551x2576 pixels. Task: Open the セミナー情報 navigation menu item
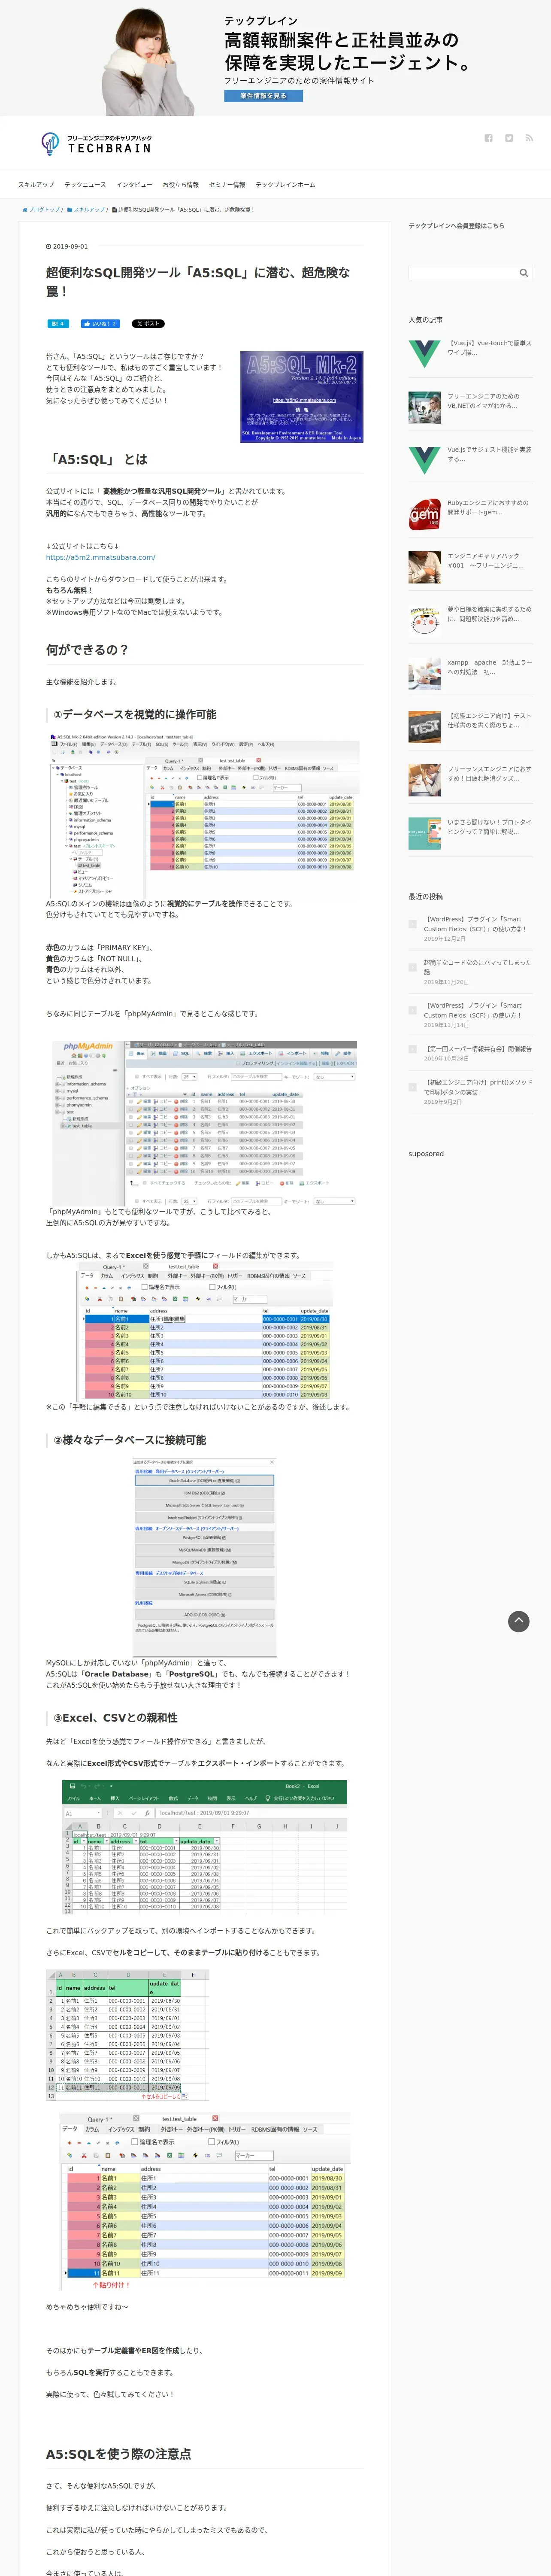pyautogui.click(x=227, y=184)
